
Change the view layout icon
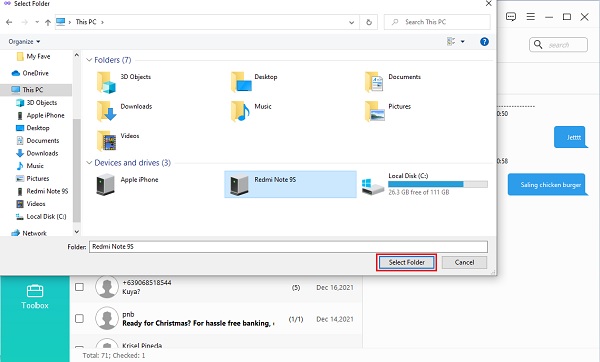(x=451, y=41)
